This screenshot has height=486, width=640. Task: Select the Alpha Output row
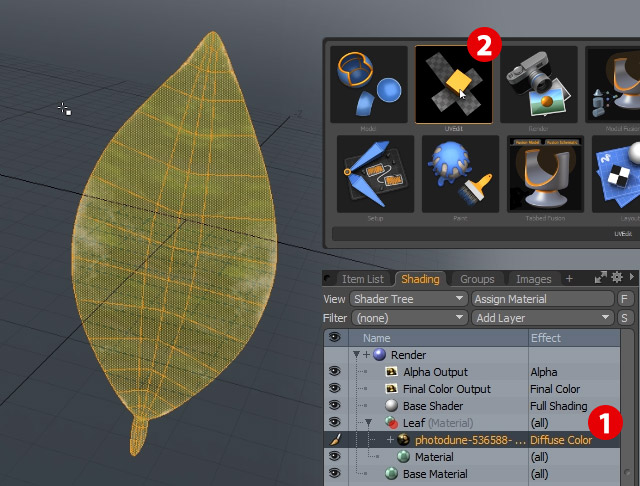tap(472, 372)
